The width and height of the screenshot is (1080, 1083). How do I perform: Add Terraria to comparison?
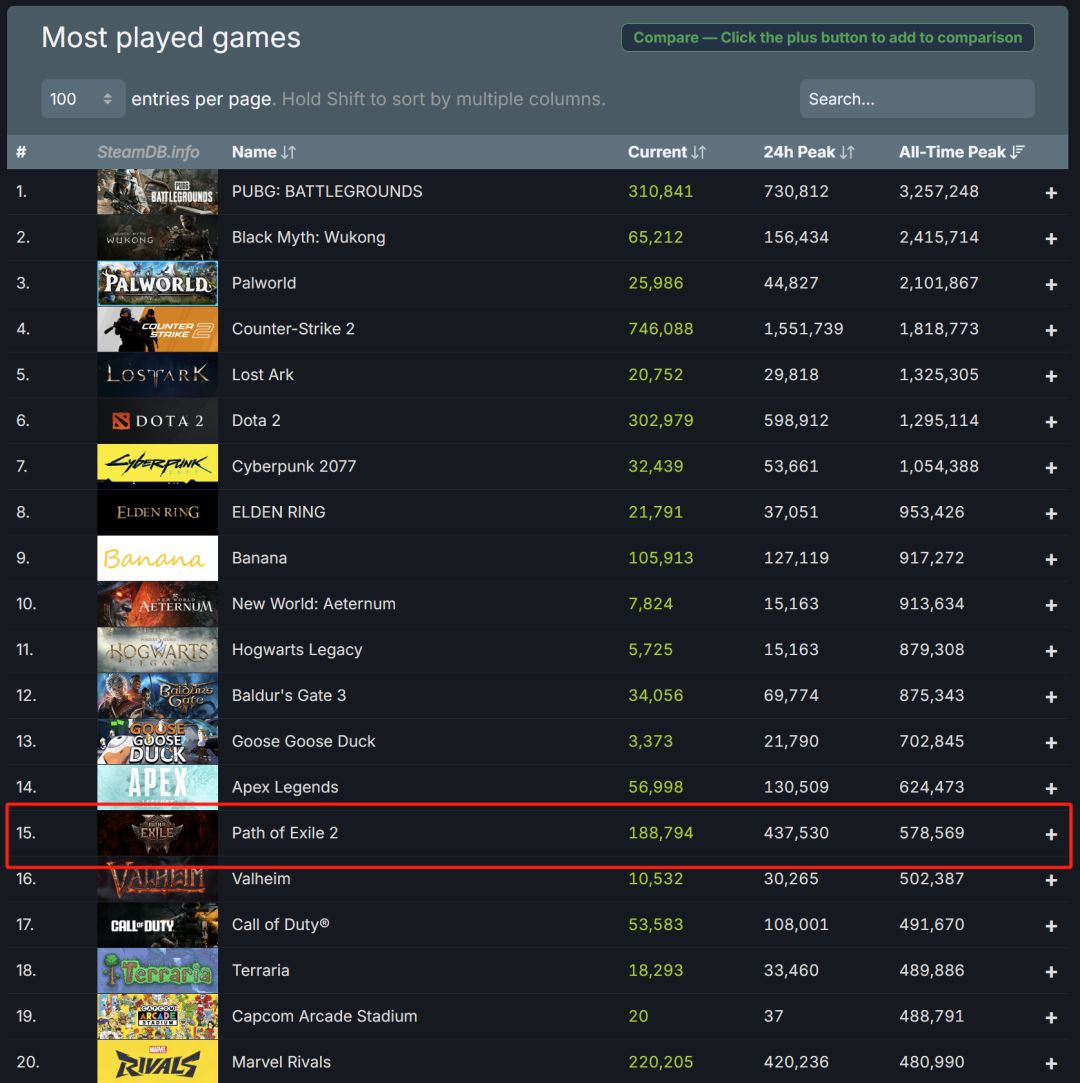[x=1051, y=972]
